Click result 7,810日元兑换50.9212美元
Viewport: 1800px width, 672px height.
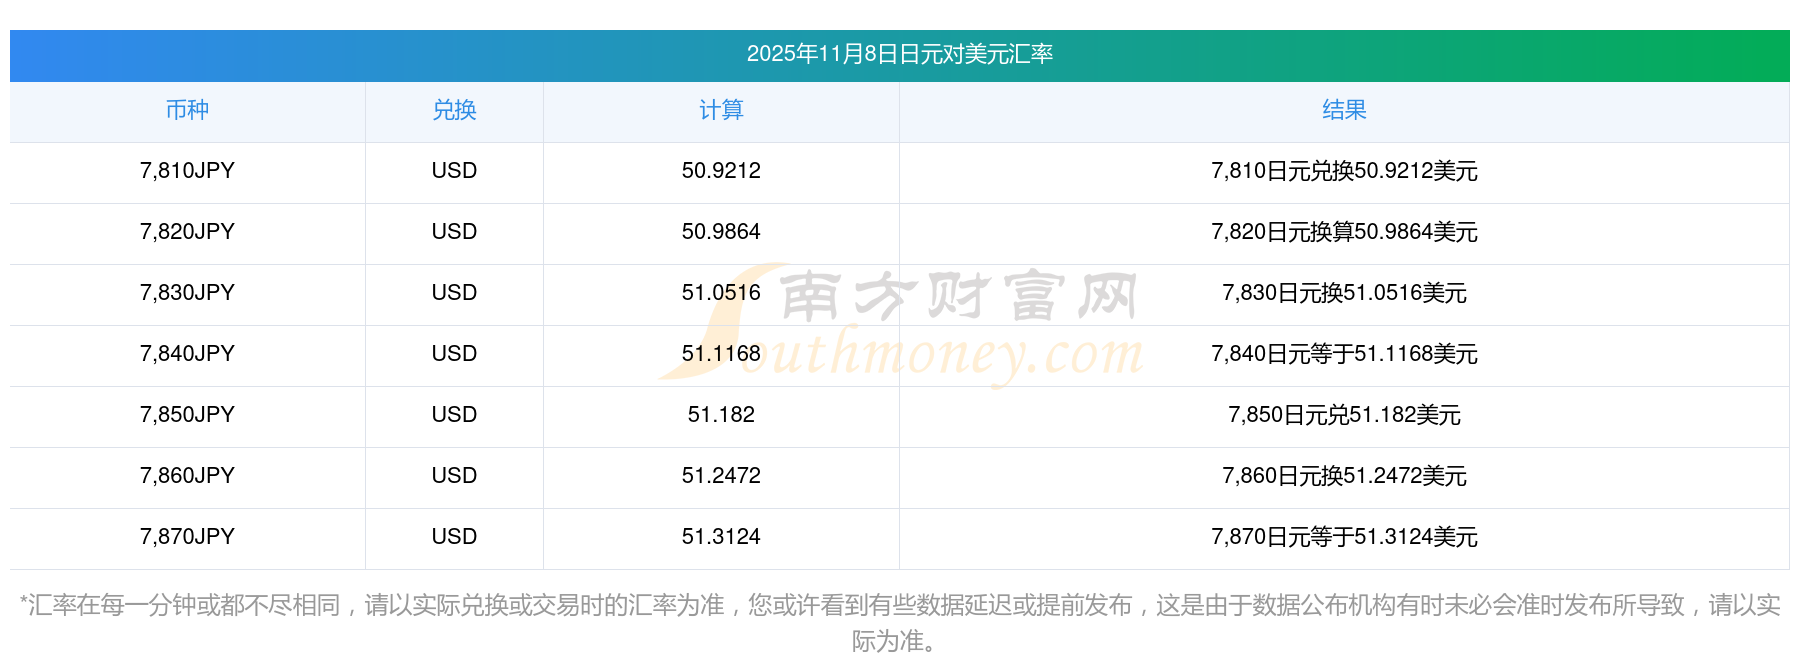click(x=1344, y=171)
